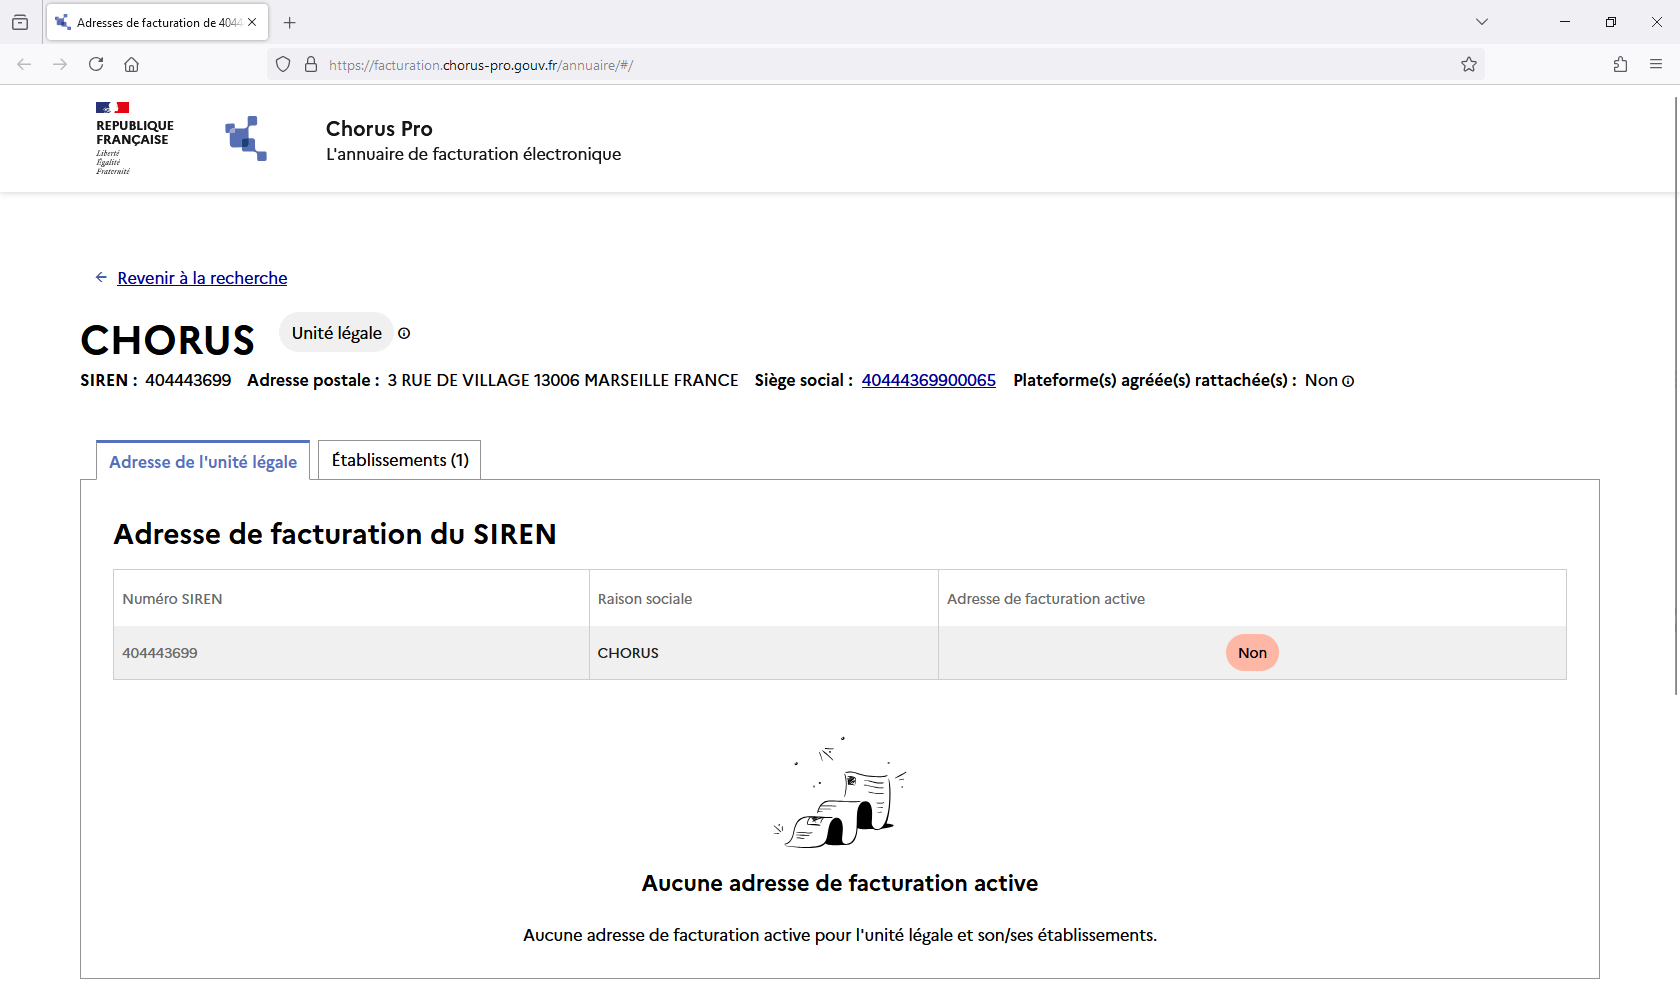This screenshot has height=1002, width=1680.
Task: Open the tracking protection shield icon
Action: (283, 64)
